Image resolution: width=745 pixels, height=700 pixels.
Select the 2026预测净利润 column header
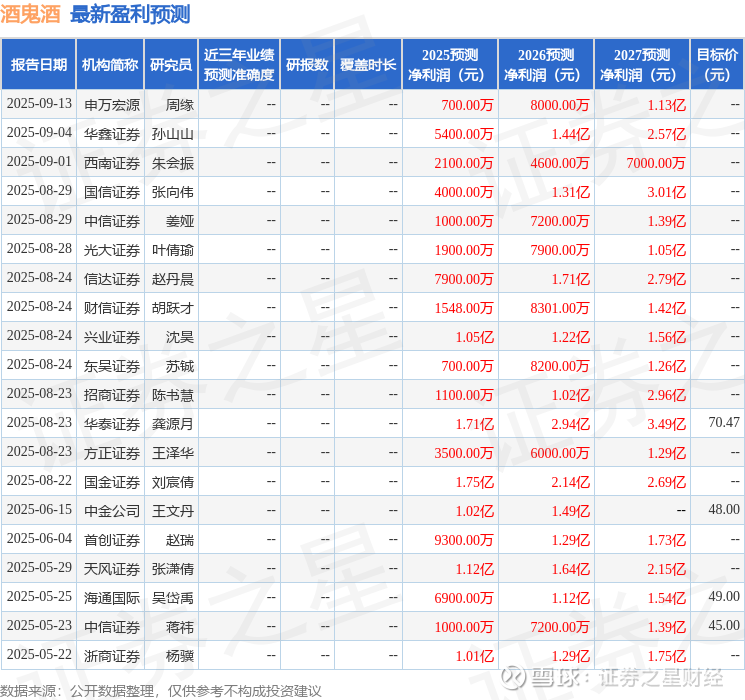coord(546,65)
